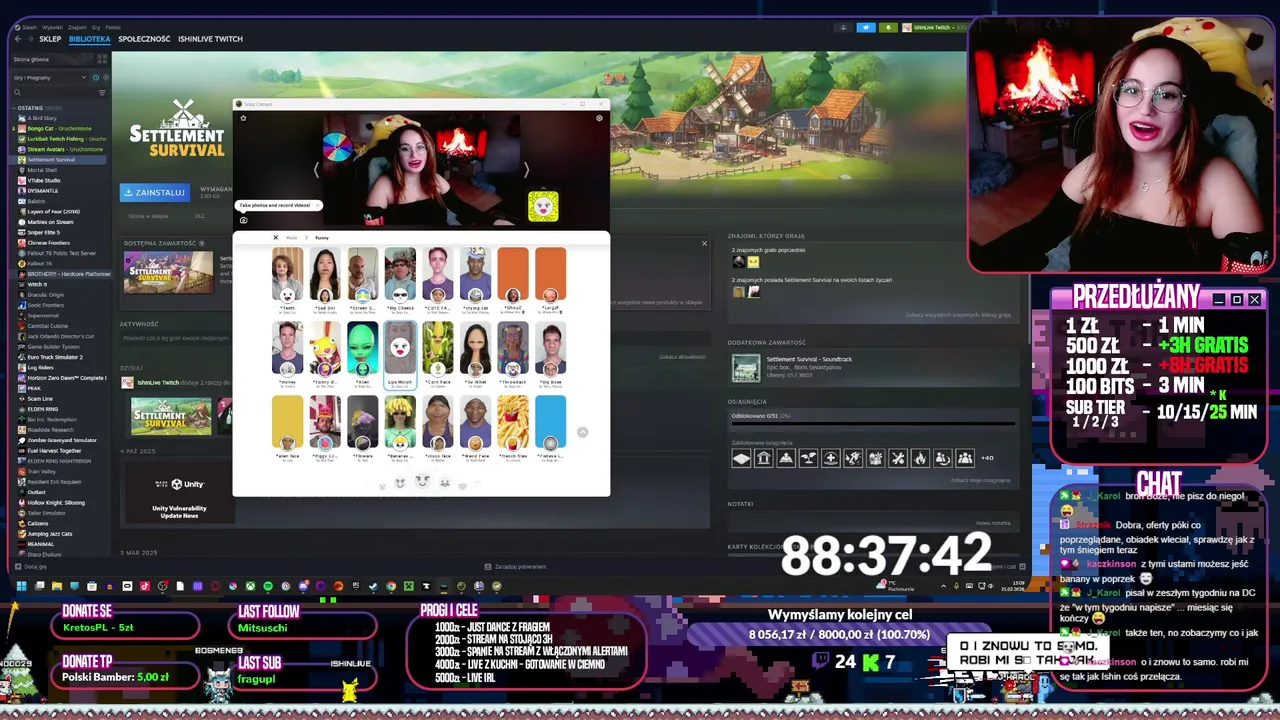Screen dimensions: 1280x720
Task: Open the BIBLIOTEKA tab in Steam
Action: tap(89, 39)
